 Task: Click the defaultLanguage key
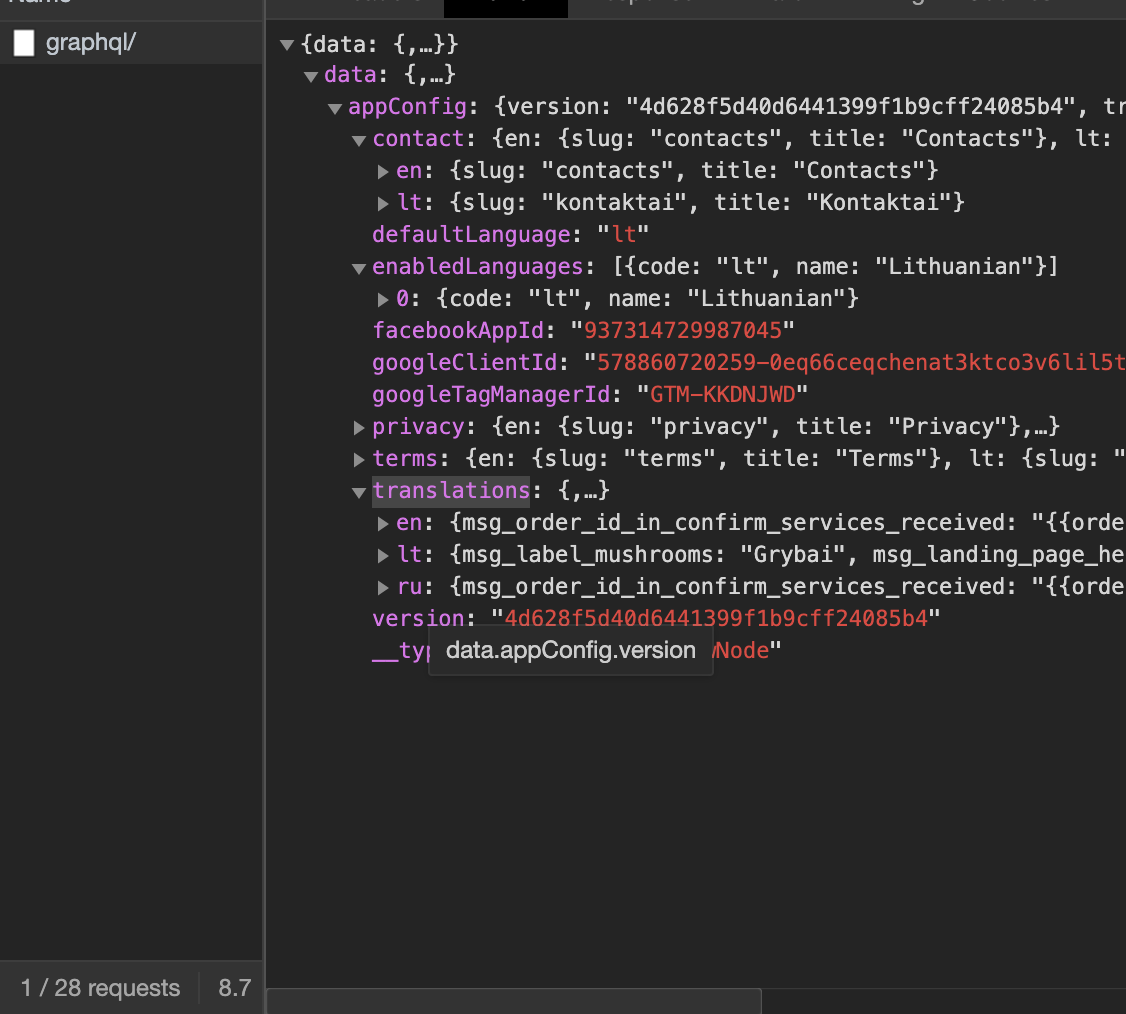click(471, 234)
